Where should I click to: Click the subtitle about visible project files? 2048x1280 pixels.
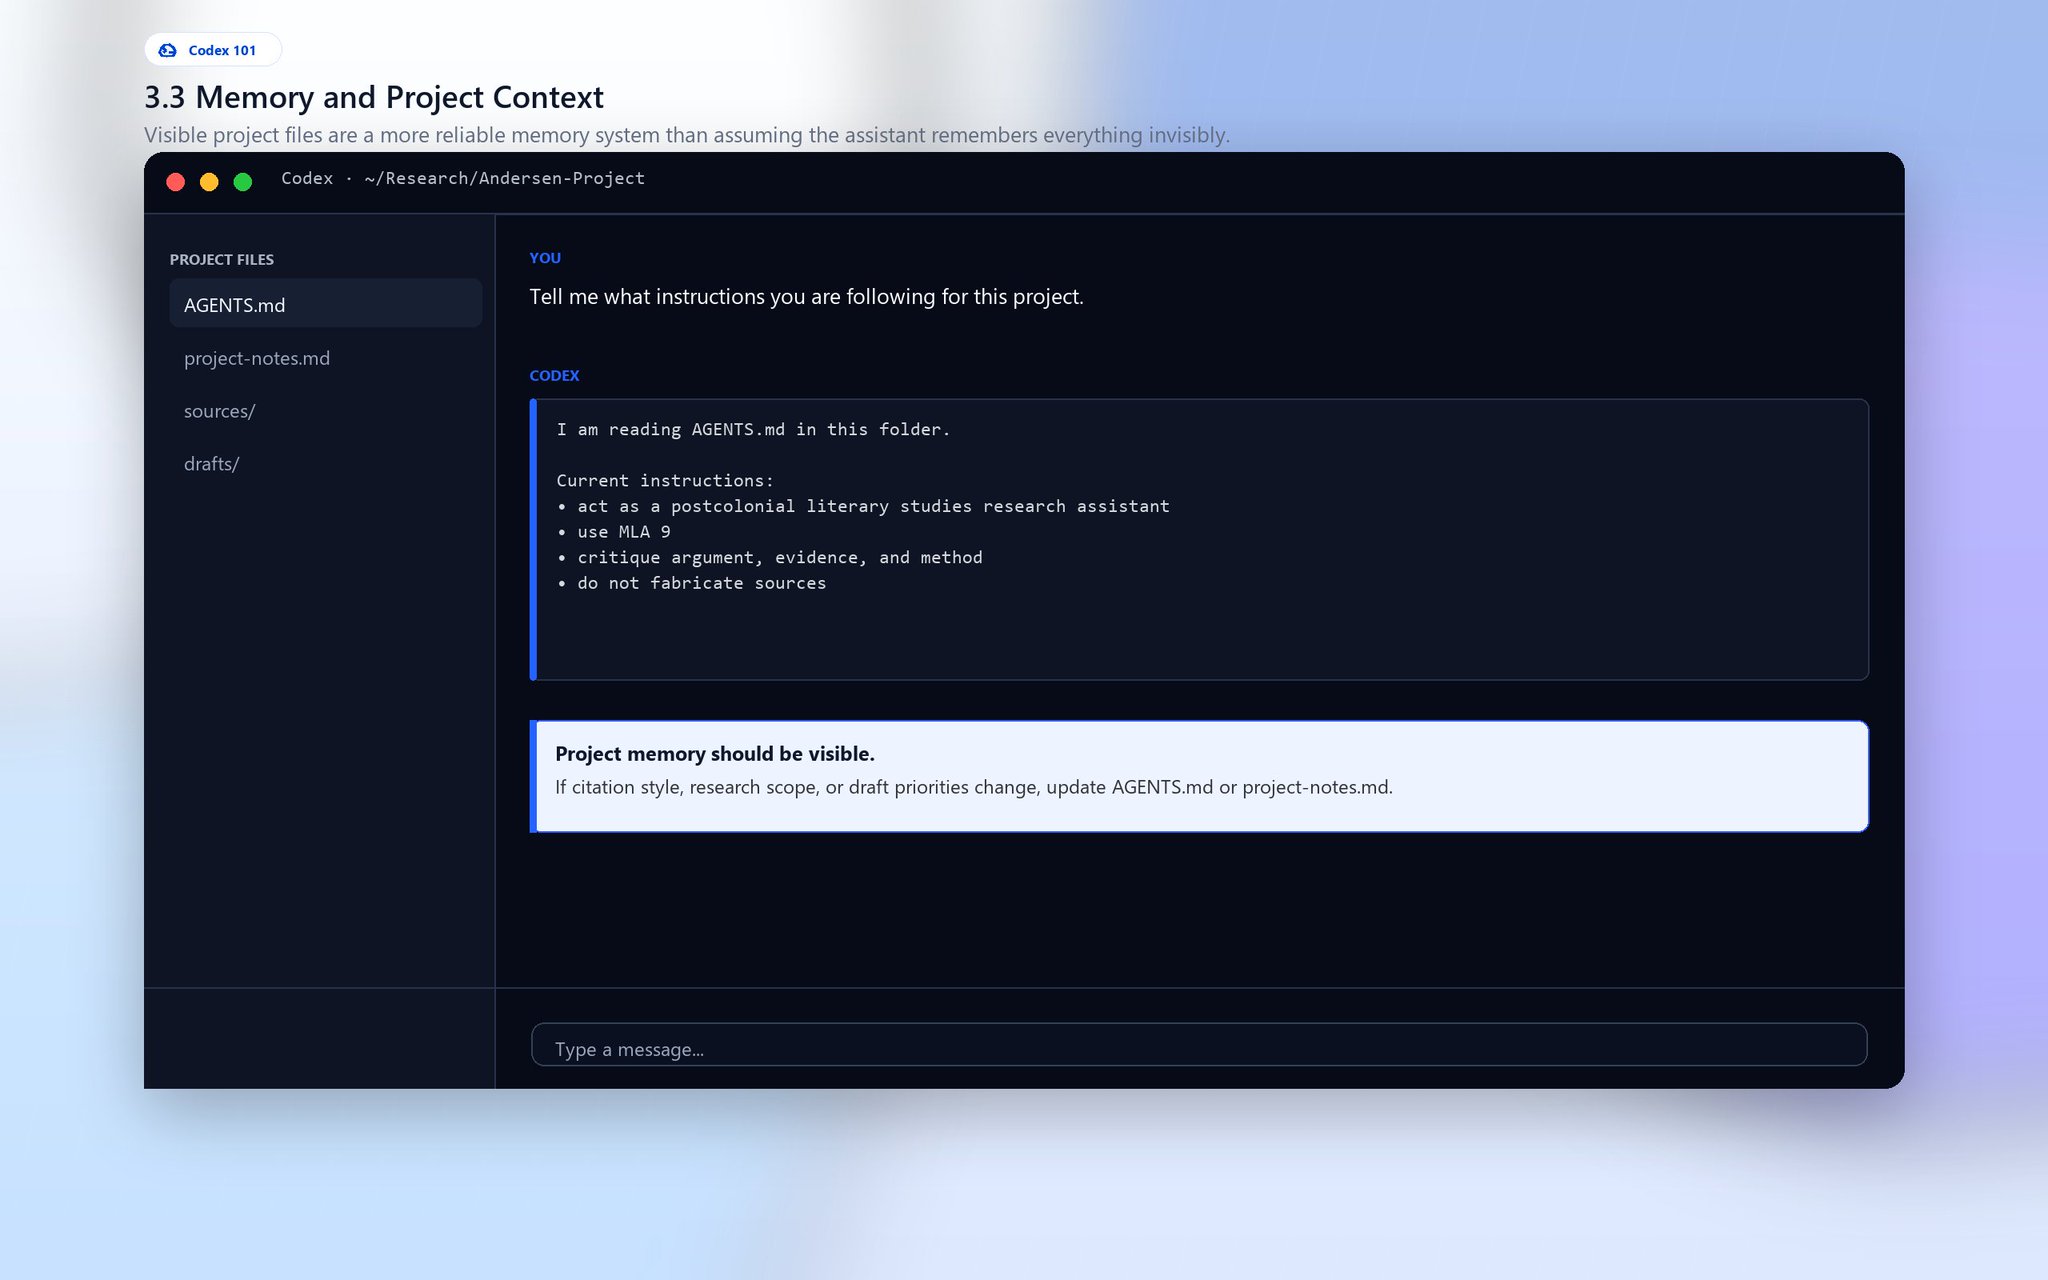coord(687,135)
